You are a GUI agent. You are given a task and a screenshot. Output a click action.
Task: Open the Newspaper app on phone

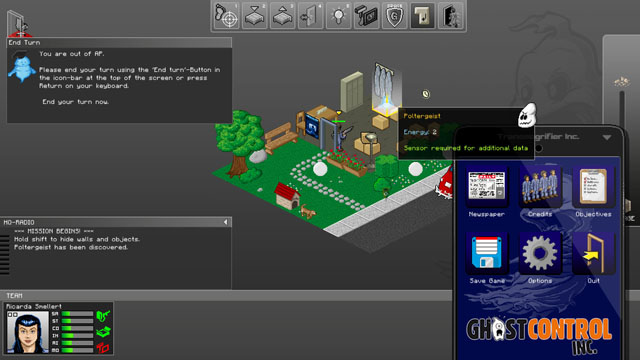point(487,186)
